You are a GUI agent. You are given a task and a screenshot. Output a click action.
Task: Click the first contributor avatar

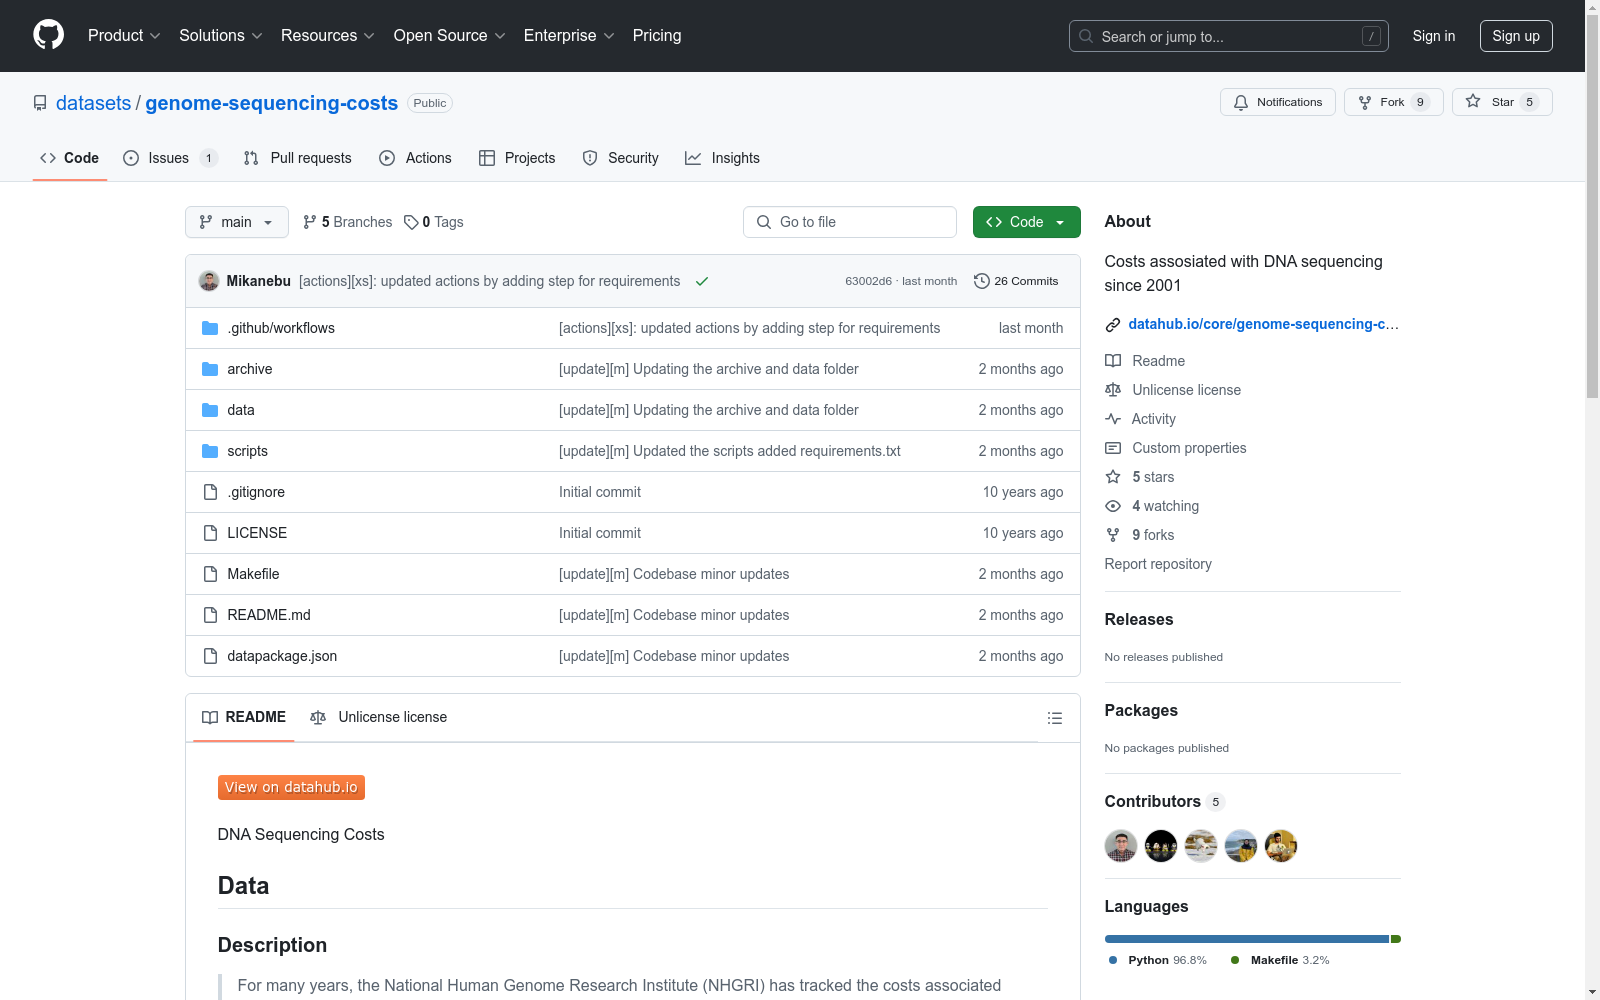click(x=1121, y=846)
